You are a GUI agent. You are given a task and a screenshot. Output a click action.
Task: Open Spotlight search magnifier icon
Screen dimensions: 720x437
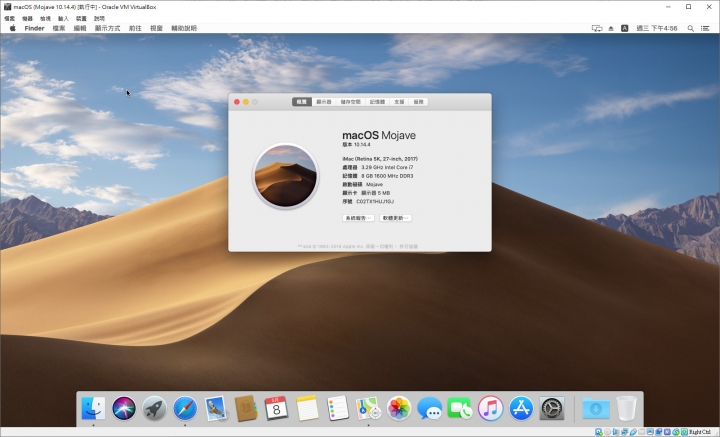(690, 28)
